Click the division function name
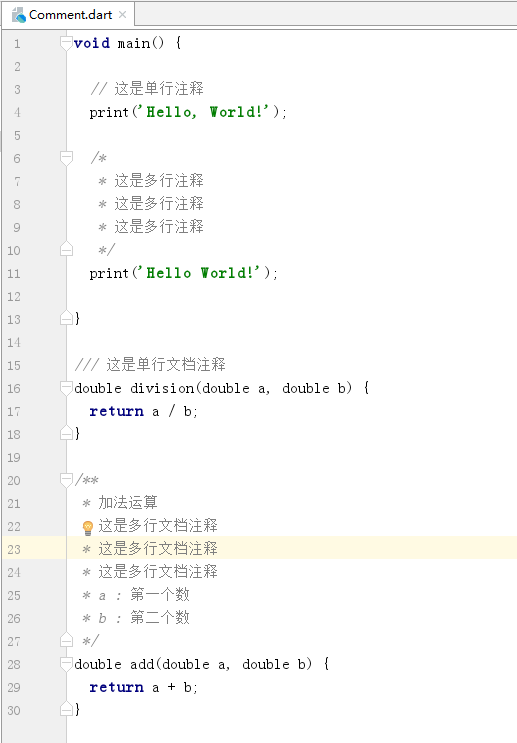The height and width of the screenshot is (743, 517). (162, 388)
